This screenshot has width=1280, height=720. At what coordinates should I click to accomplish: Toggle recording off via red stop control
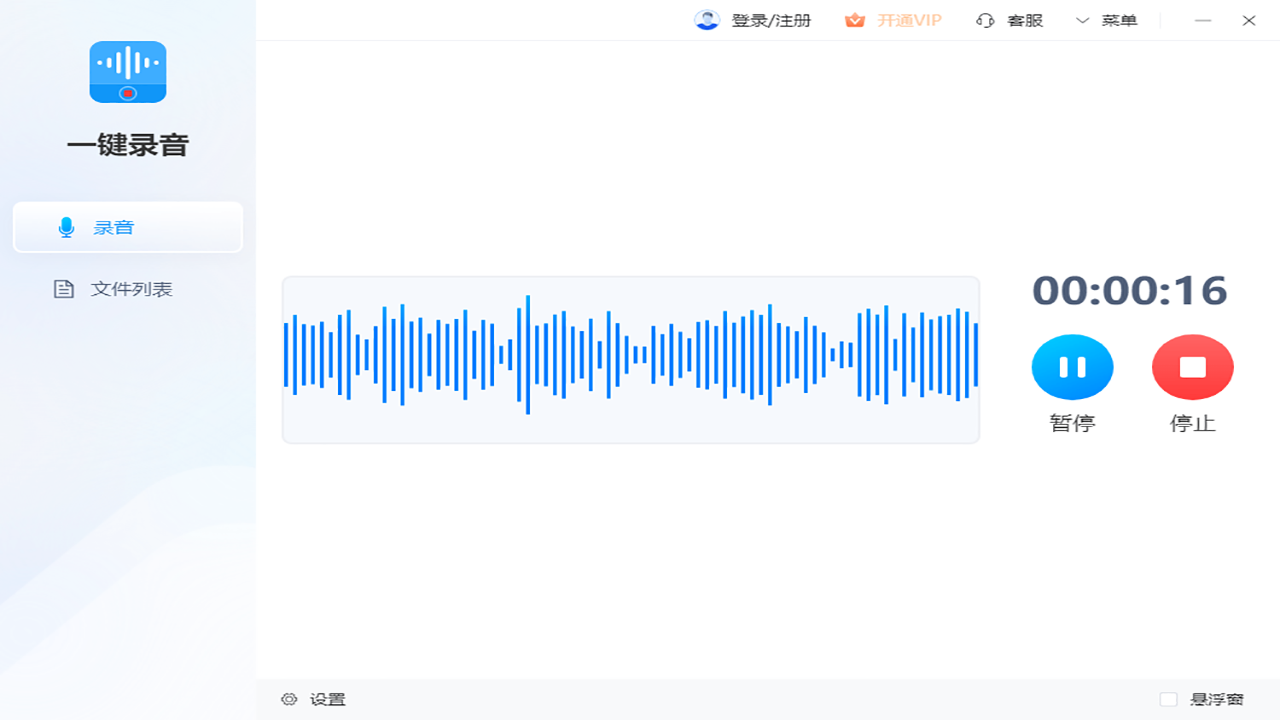tap(1192, 367)
